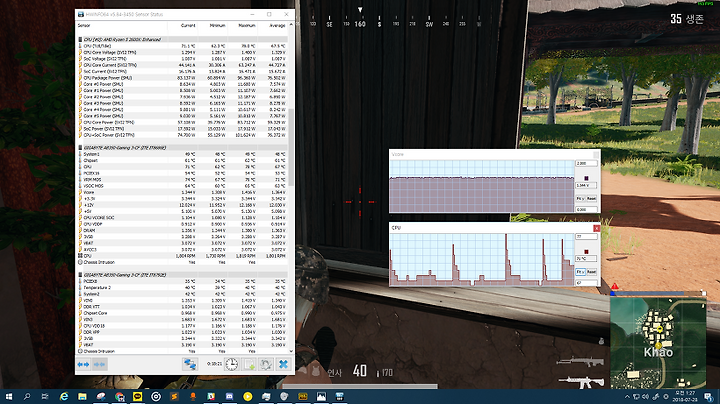Image resolution: width=720 pixels, height=404 pixels.
Task: Select the Chipset temperature sensor row
Action: pyautogui.click(x=182, y=161)
